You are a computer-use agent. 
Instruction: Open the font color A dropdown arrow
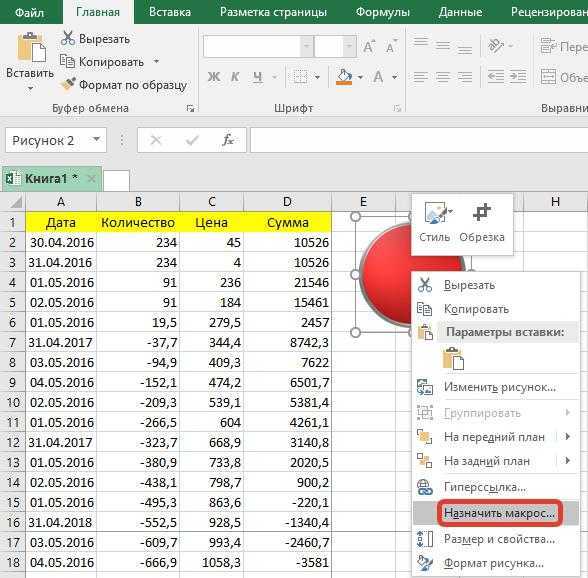tap(395, 77)
